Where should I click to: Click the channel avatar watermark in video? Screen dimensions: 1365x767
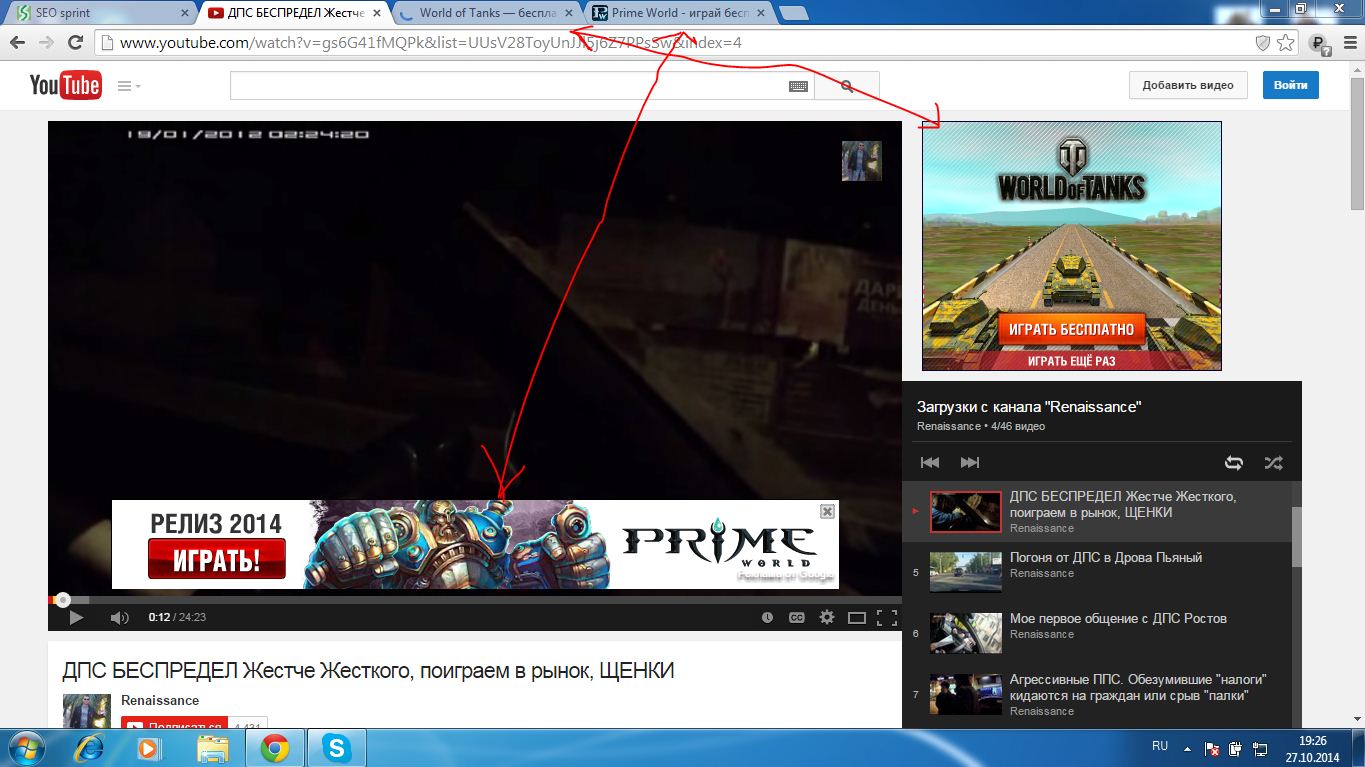861,161
